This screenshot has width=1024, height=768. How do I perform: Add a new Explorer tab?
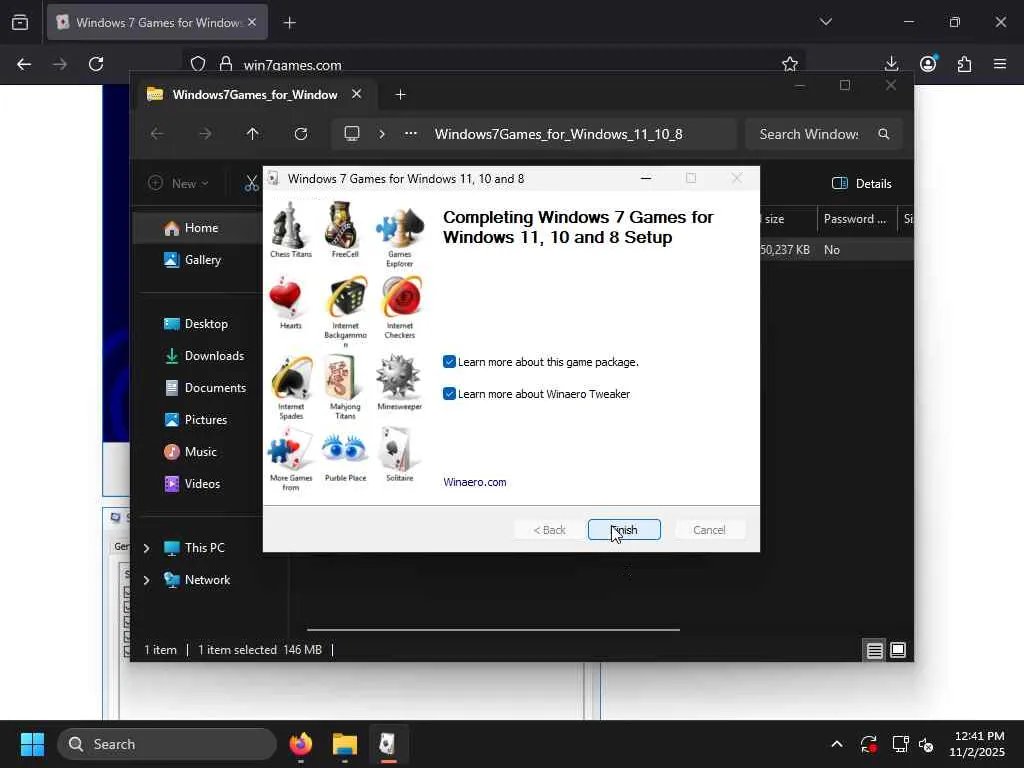point(400,95)
